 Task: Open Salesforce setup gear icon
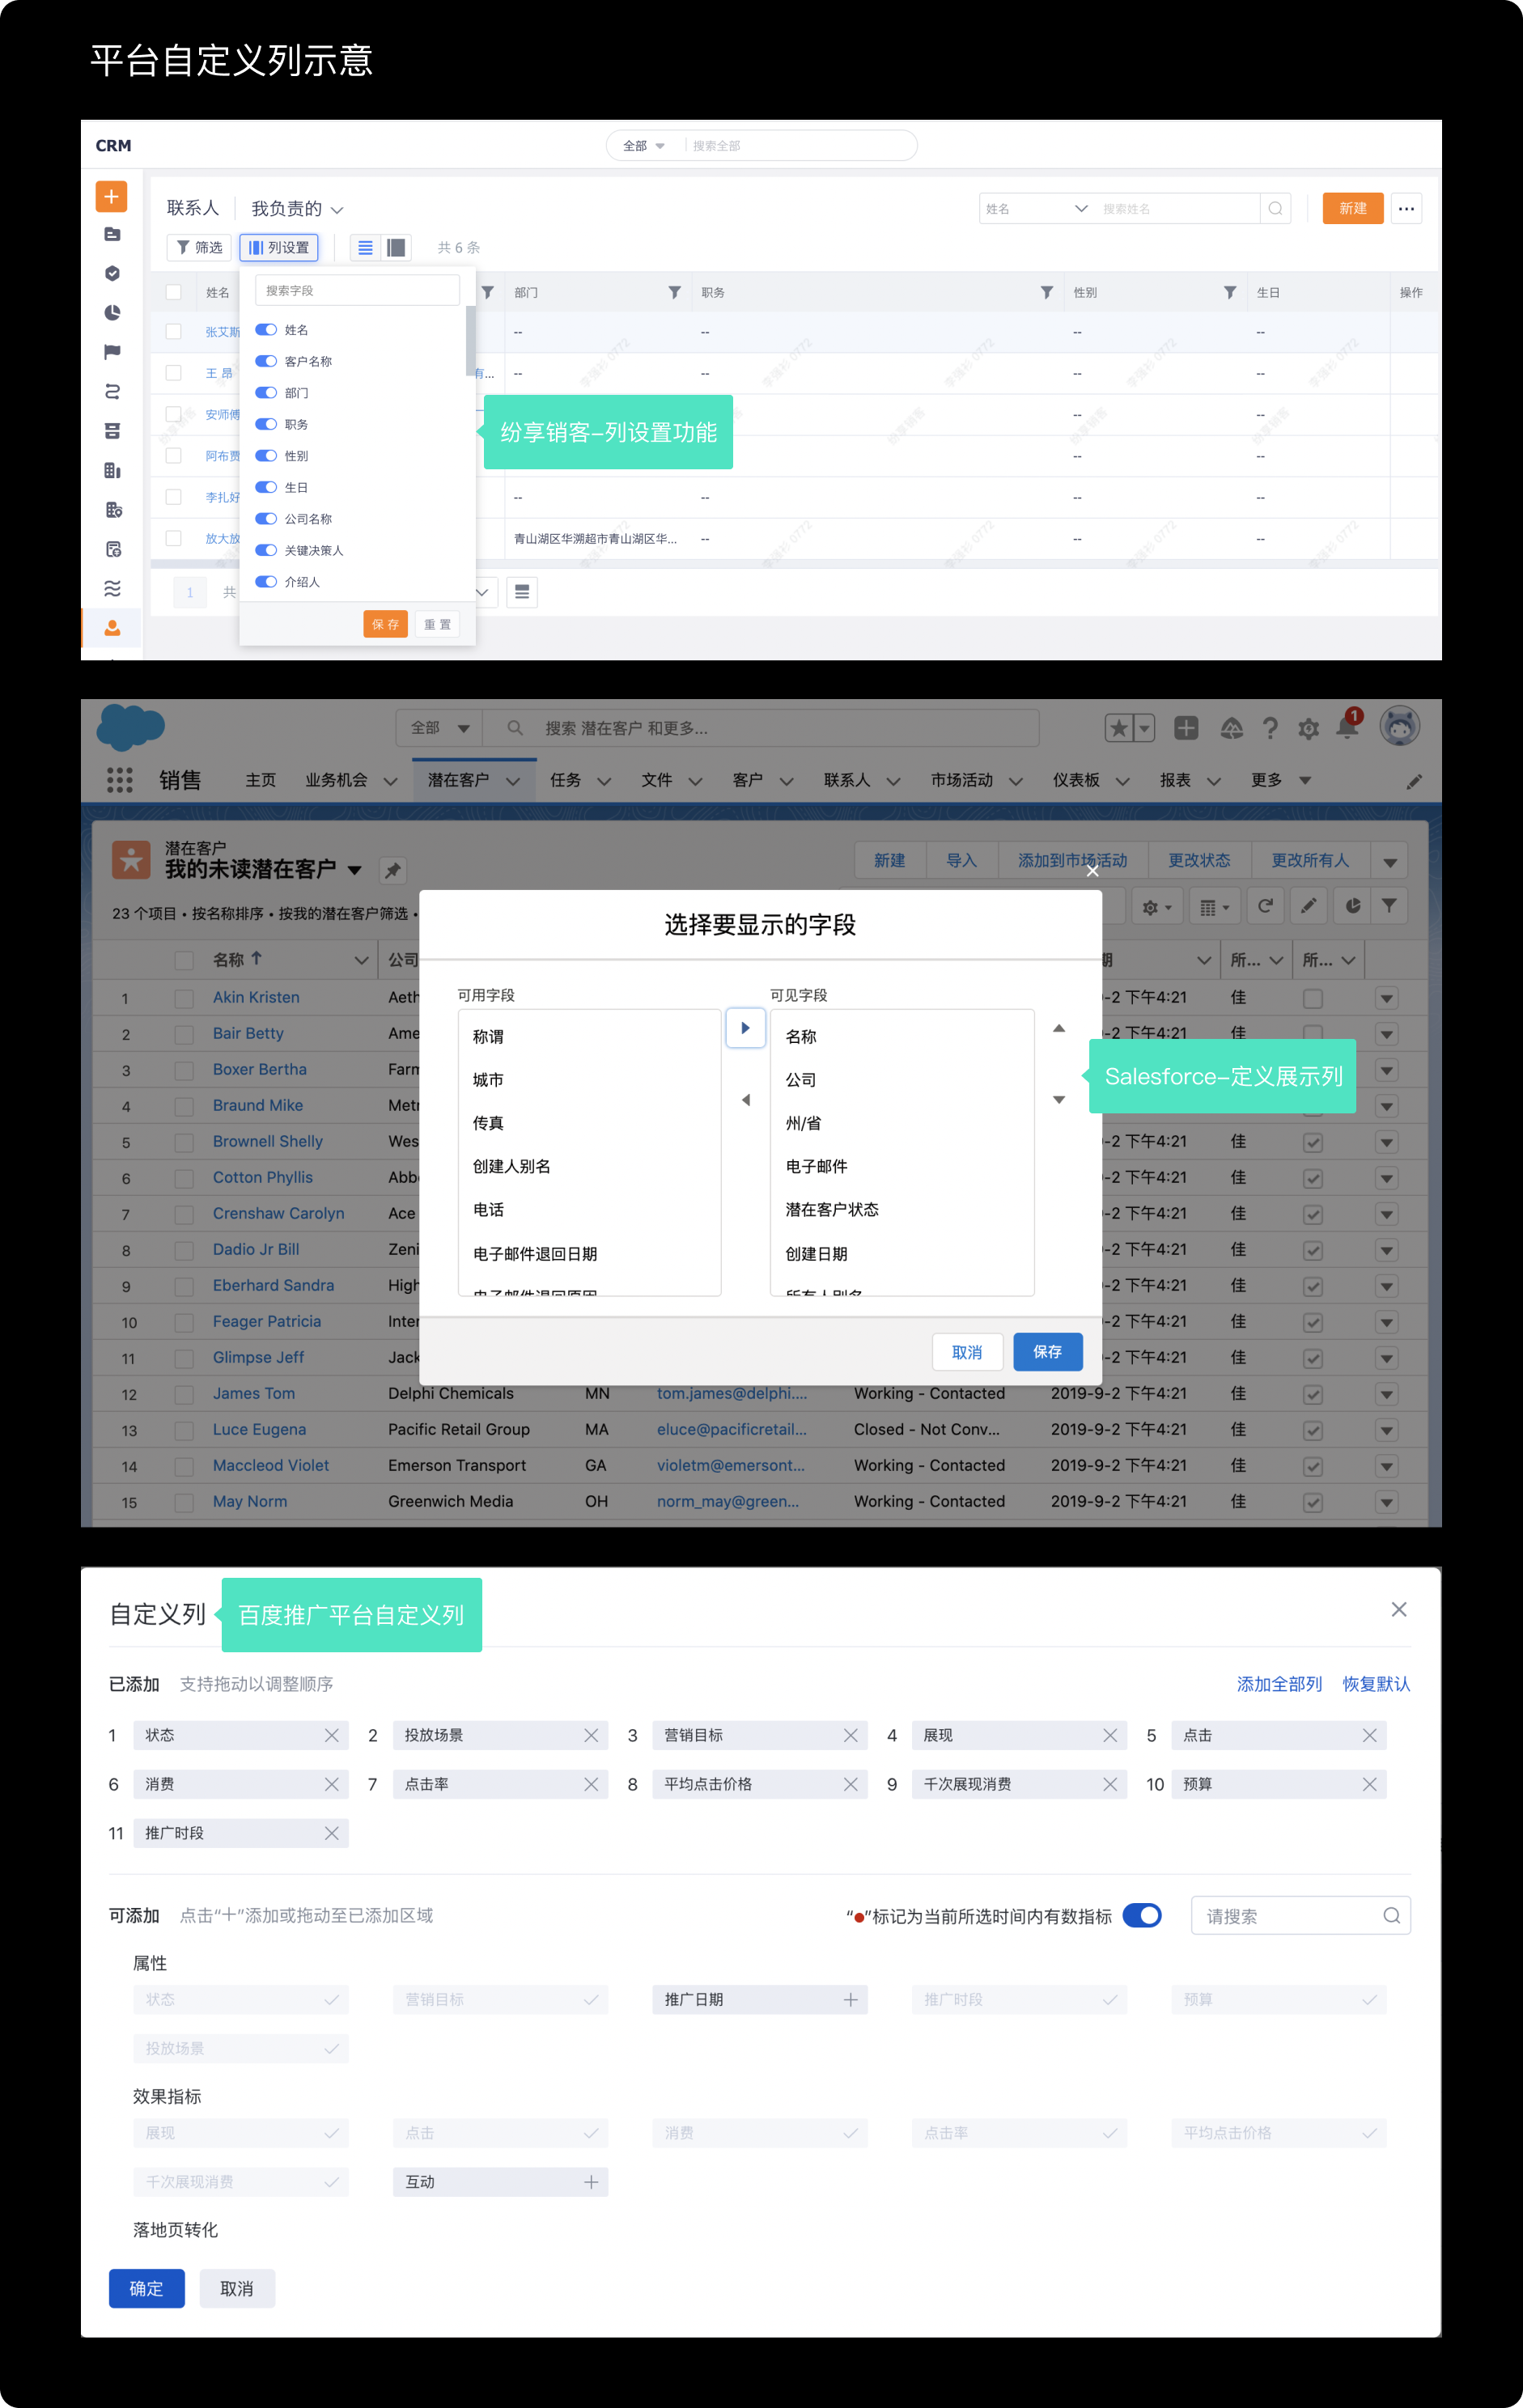[x=1308, y=729]
